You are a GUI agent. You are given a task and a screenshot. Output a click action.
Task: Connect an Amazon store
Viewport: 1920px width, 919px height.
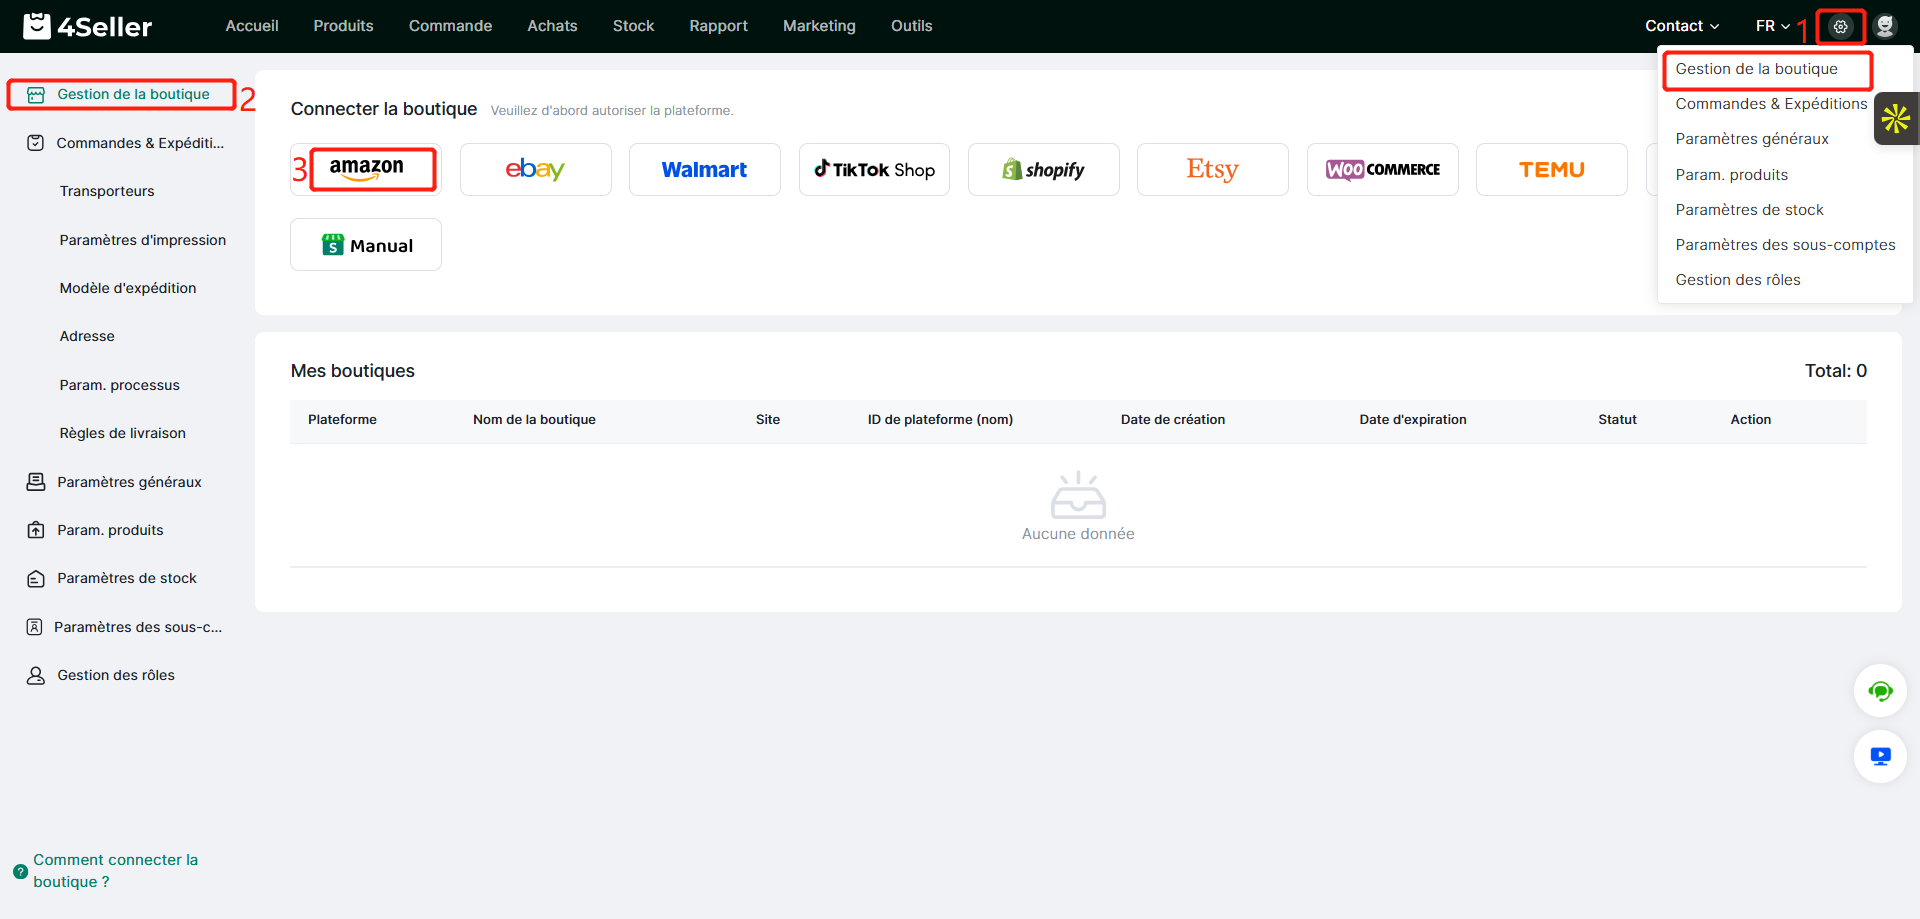click(367, 169)
